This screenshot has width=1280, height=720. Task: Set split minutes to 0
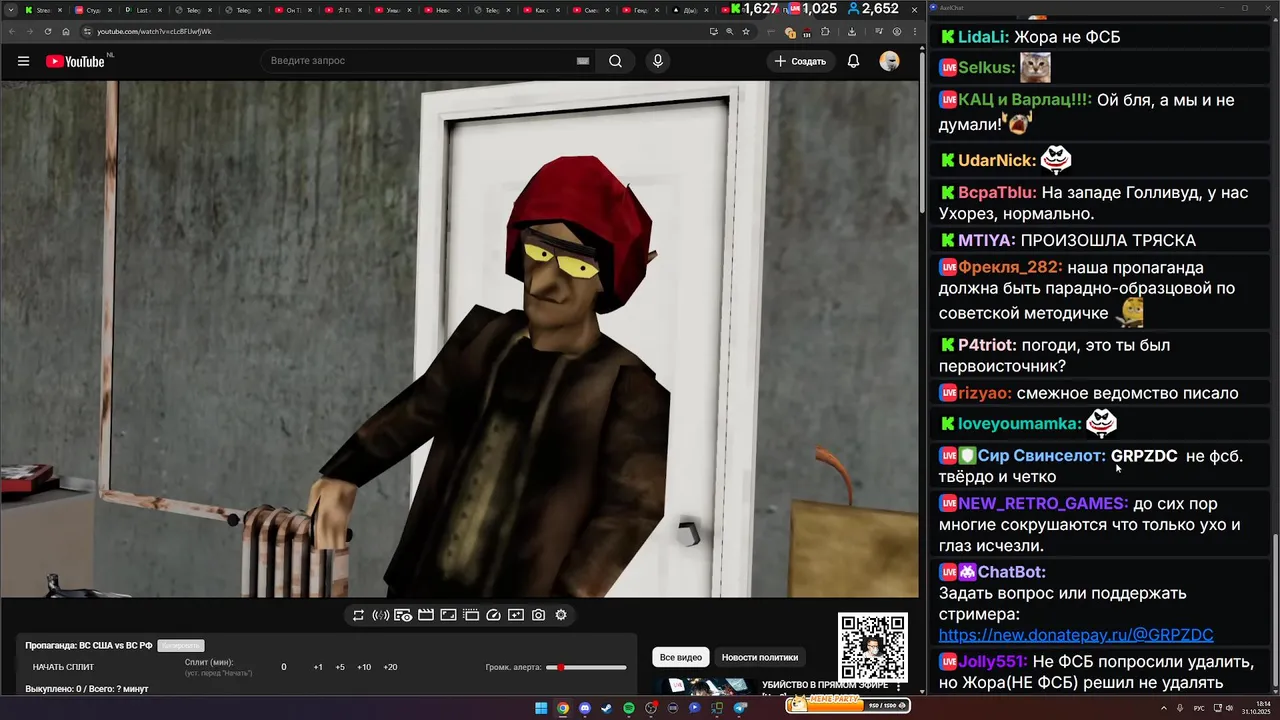click(284, 667)
